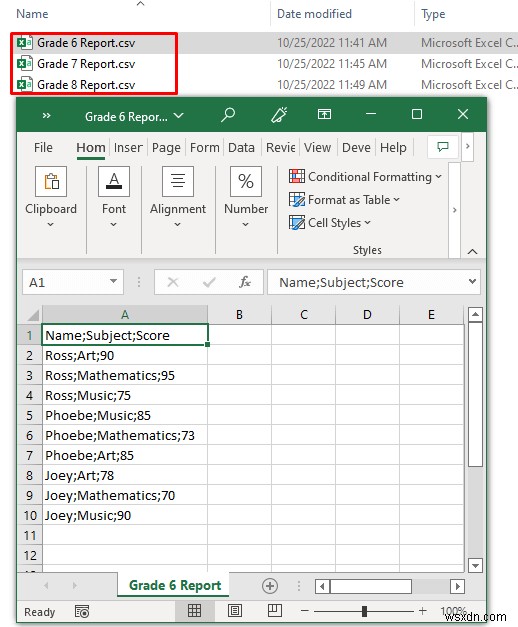
Task: Cancel the formula bar entry (X)
Action: point(173,282)
